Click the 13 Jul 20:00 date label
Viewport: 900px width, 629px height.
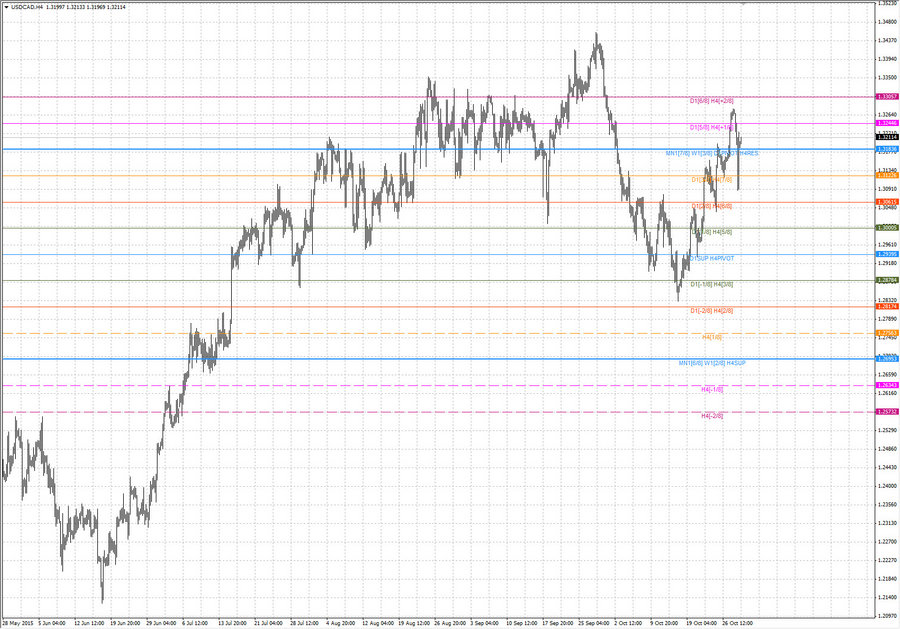[x=232, y=623]
